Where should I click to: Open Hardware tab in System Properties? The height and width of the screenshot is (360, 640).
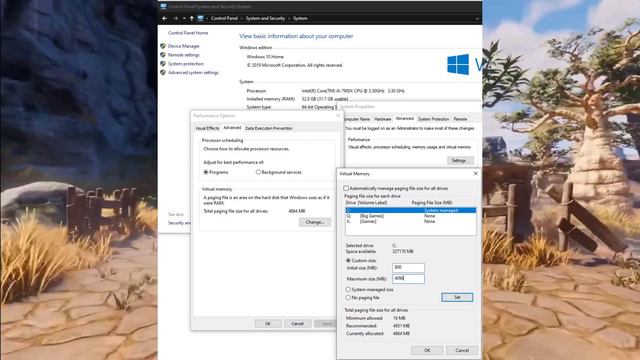pos(382,119)
